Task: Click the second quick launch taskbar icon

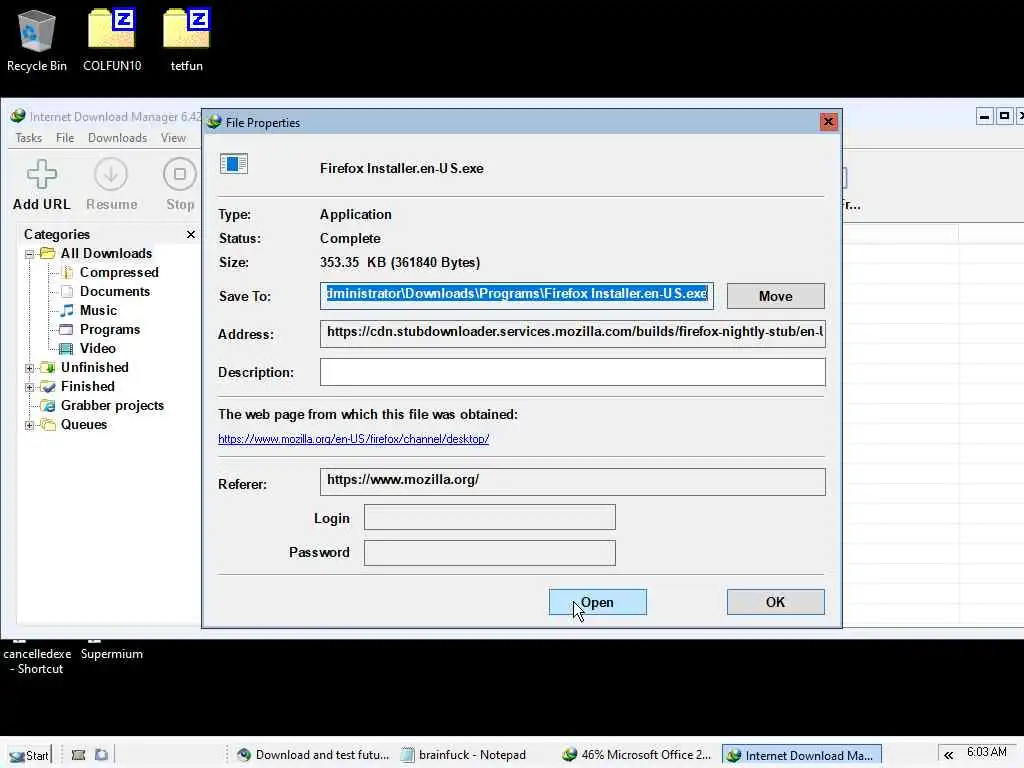Action: (x=101, y=755)
